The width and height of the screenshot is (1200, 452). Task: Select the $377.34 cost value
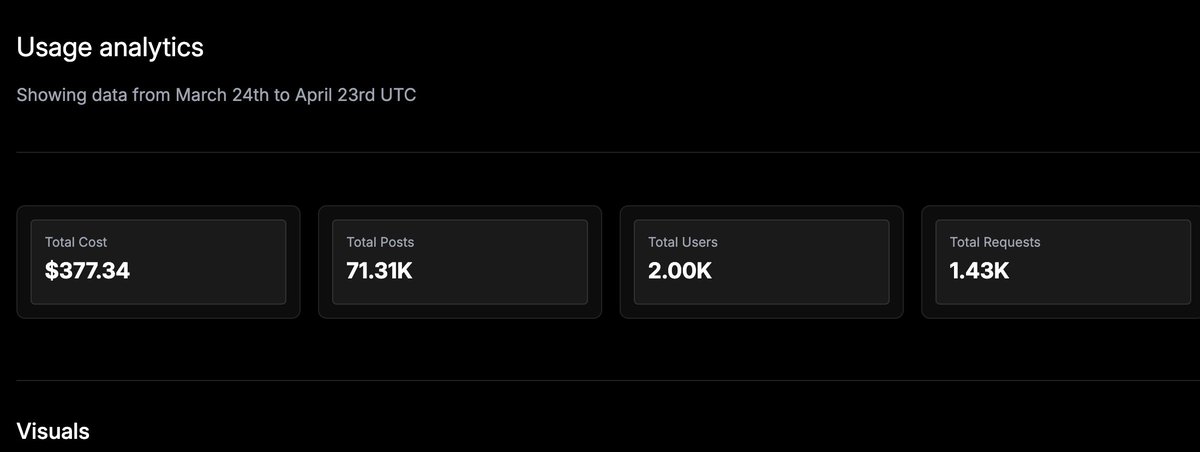(x=88, y=270)
